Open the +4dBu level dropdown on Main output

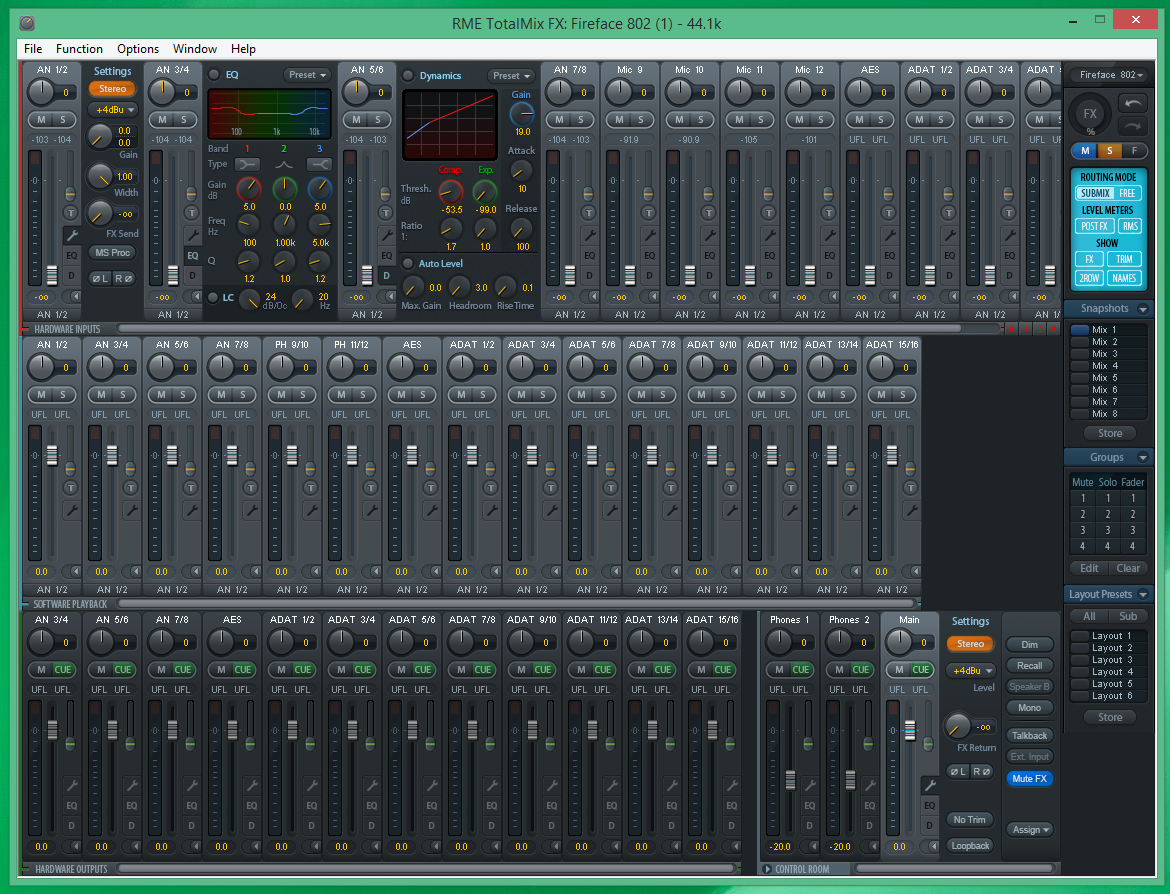point(969,671)
